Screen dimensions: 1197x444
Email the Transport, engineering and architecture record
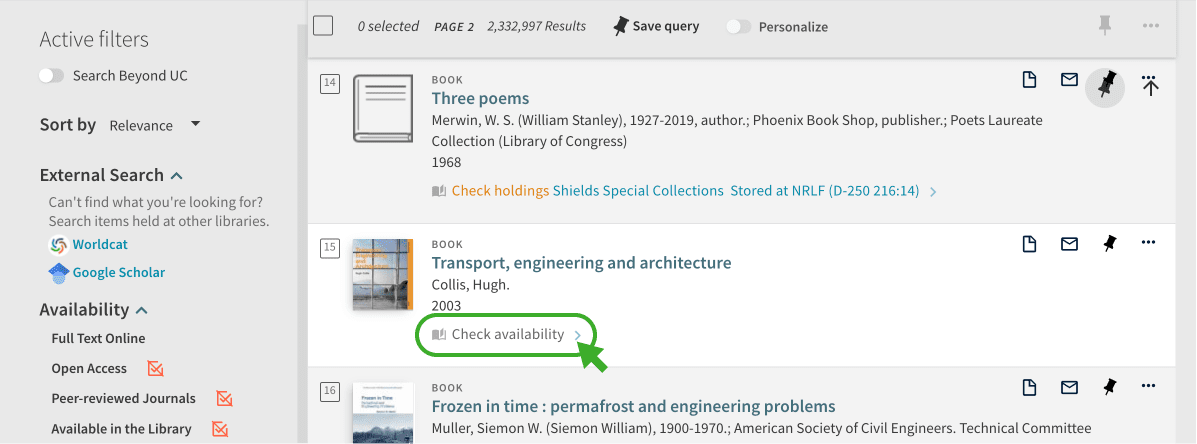pyautogui.click(x=1069, y=244)
